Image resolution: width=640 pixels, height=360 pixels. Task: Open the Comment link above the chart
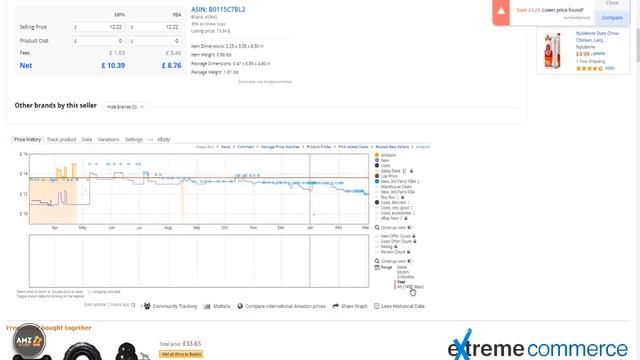[245, 147]
